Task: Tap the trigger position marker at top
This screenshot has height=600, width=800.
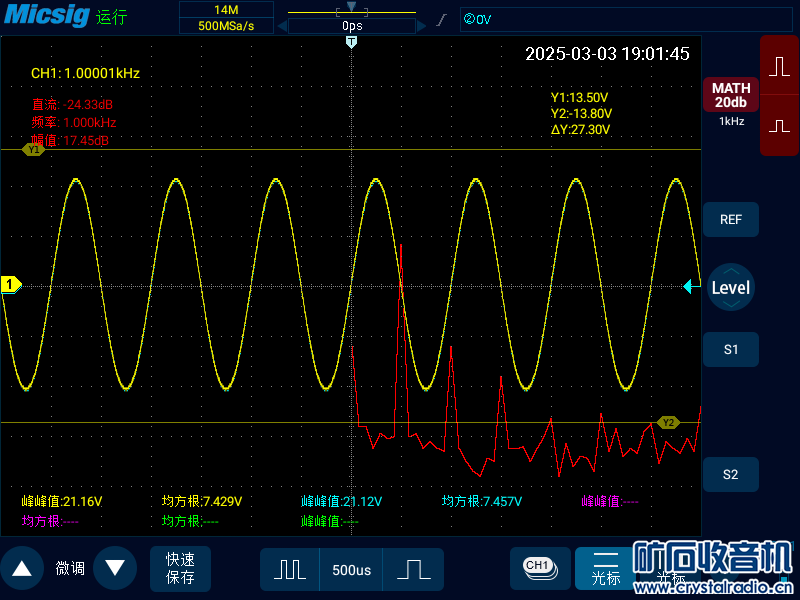Action: (351, 42)
